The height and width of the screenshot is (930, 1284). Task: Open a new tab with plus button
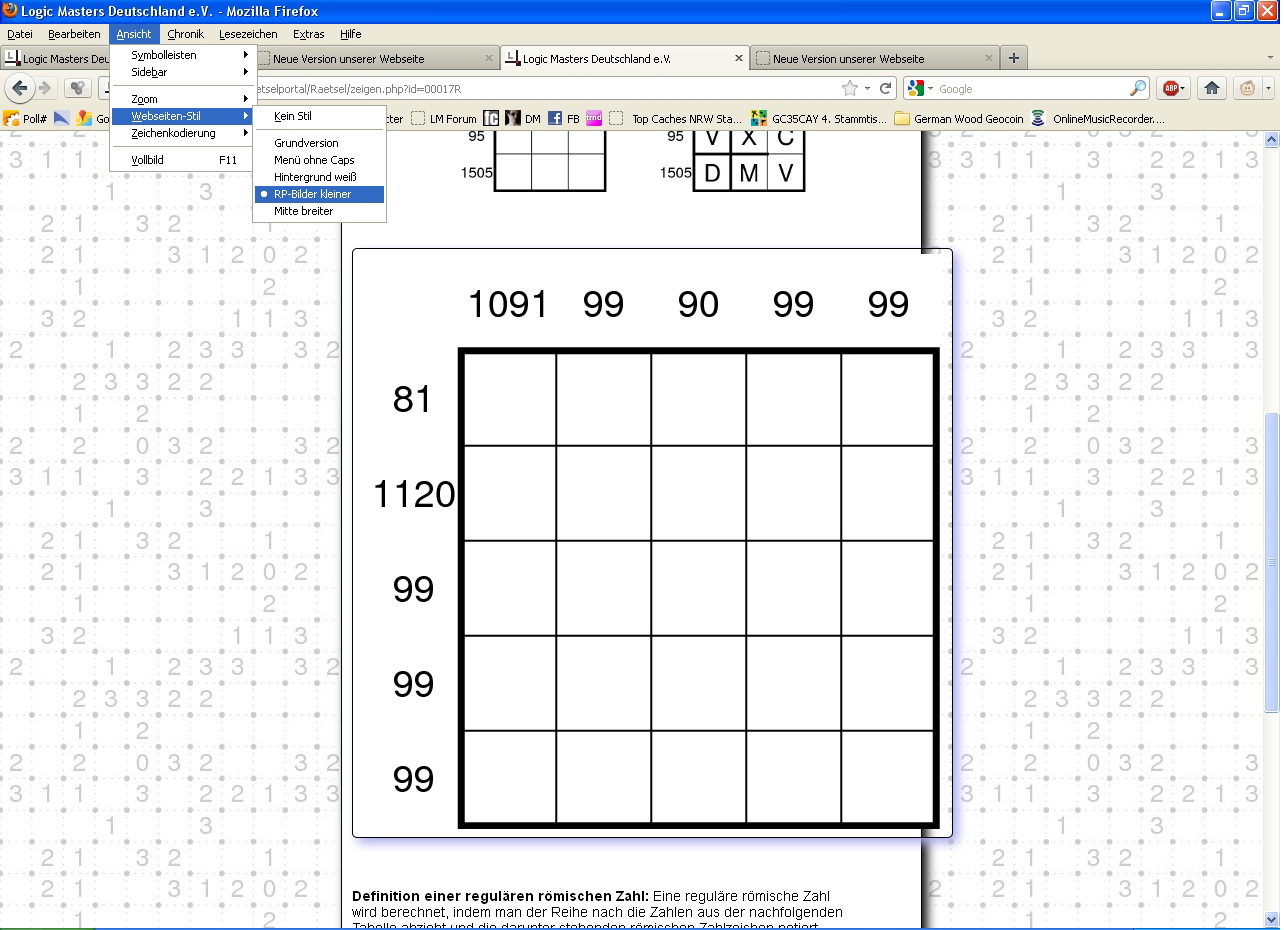point(1013,58)
